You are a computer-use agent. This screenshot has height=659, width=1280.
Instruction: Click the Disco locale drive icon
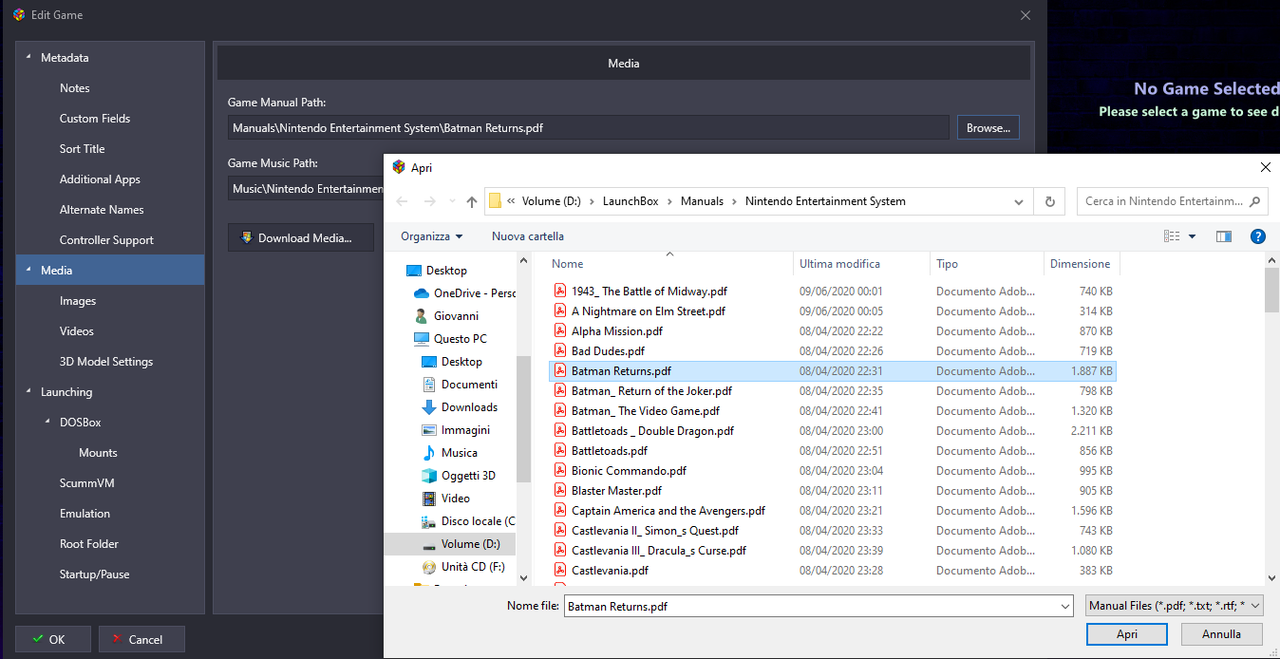point(429,521)
